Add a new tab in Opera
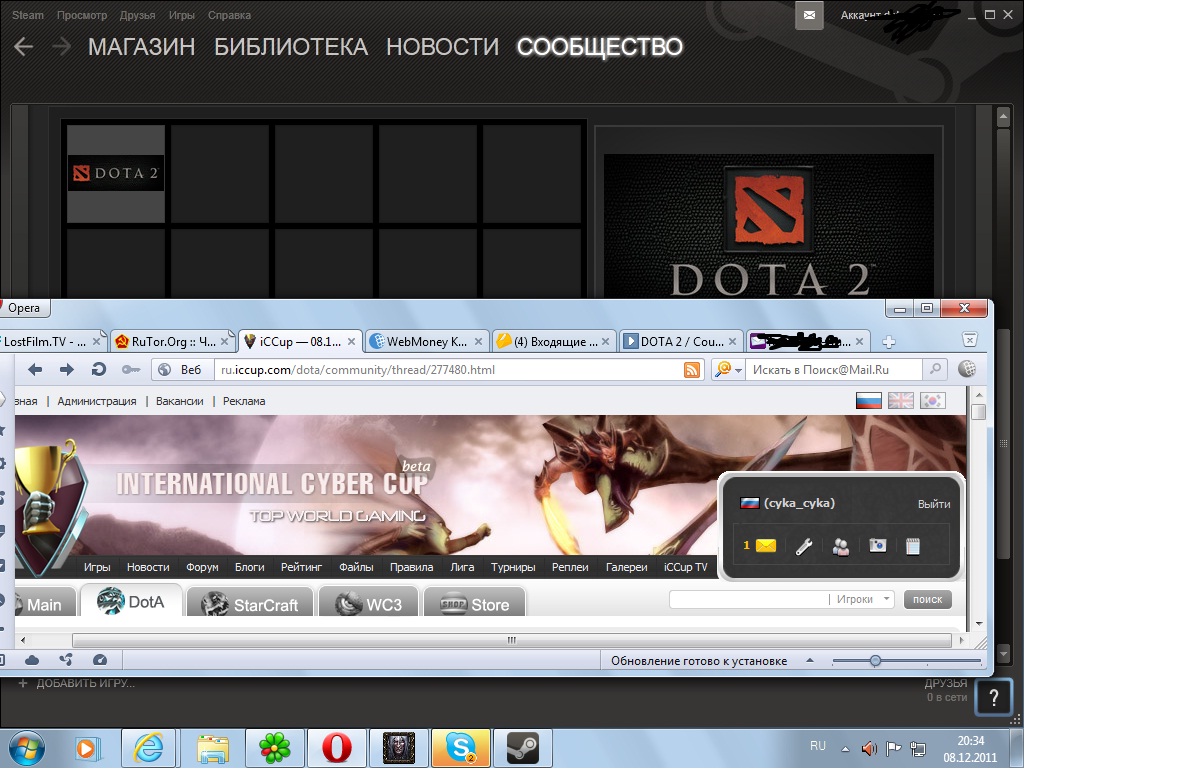 tap(888, 342)
